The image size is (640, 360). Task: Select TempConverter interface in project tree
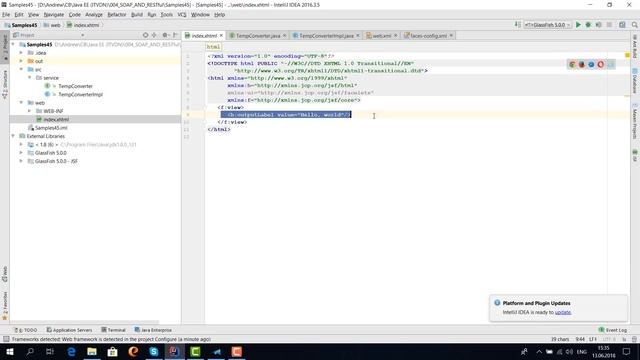point(76,86)
